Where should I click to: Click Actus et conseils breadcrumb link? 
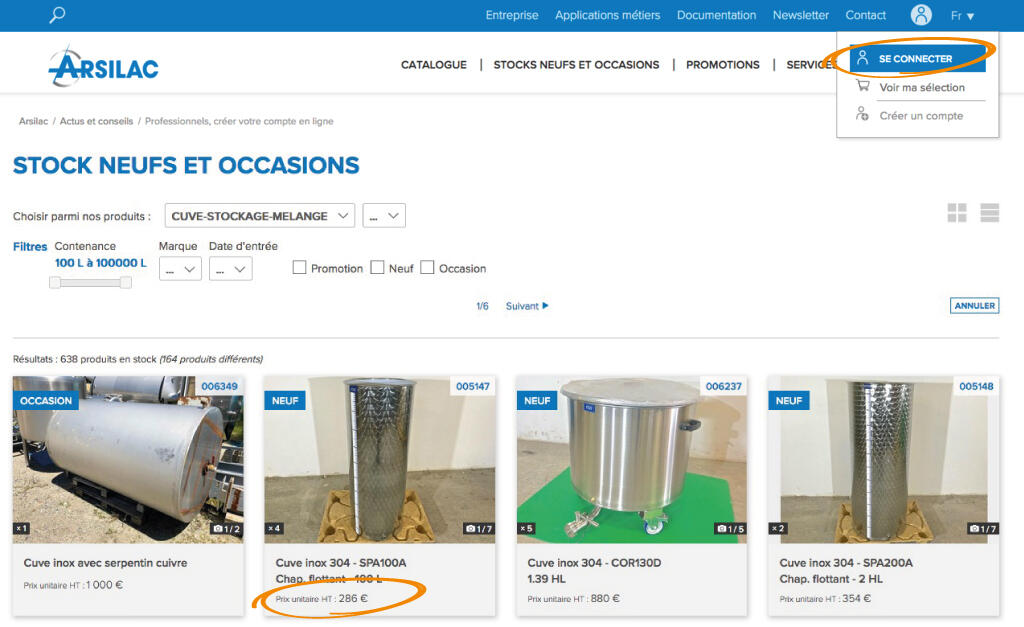(96, 121)
